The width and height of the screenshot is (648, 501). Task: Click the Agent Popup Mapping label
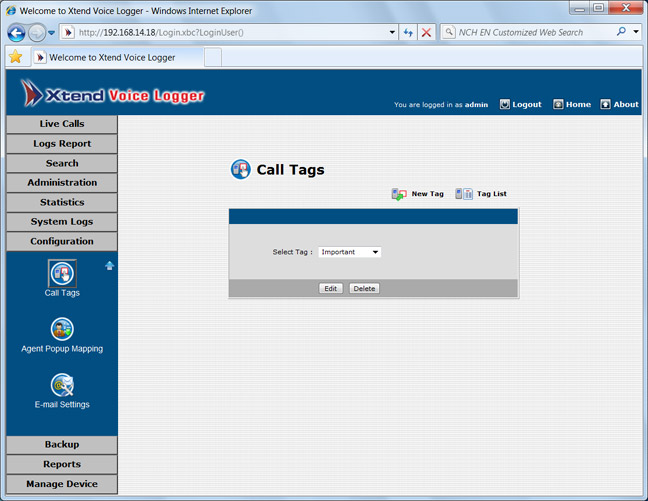[x=62, y=349]
